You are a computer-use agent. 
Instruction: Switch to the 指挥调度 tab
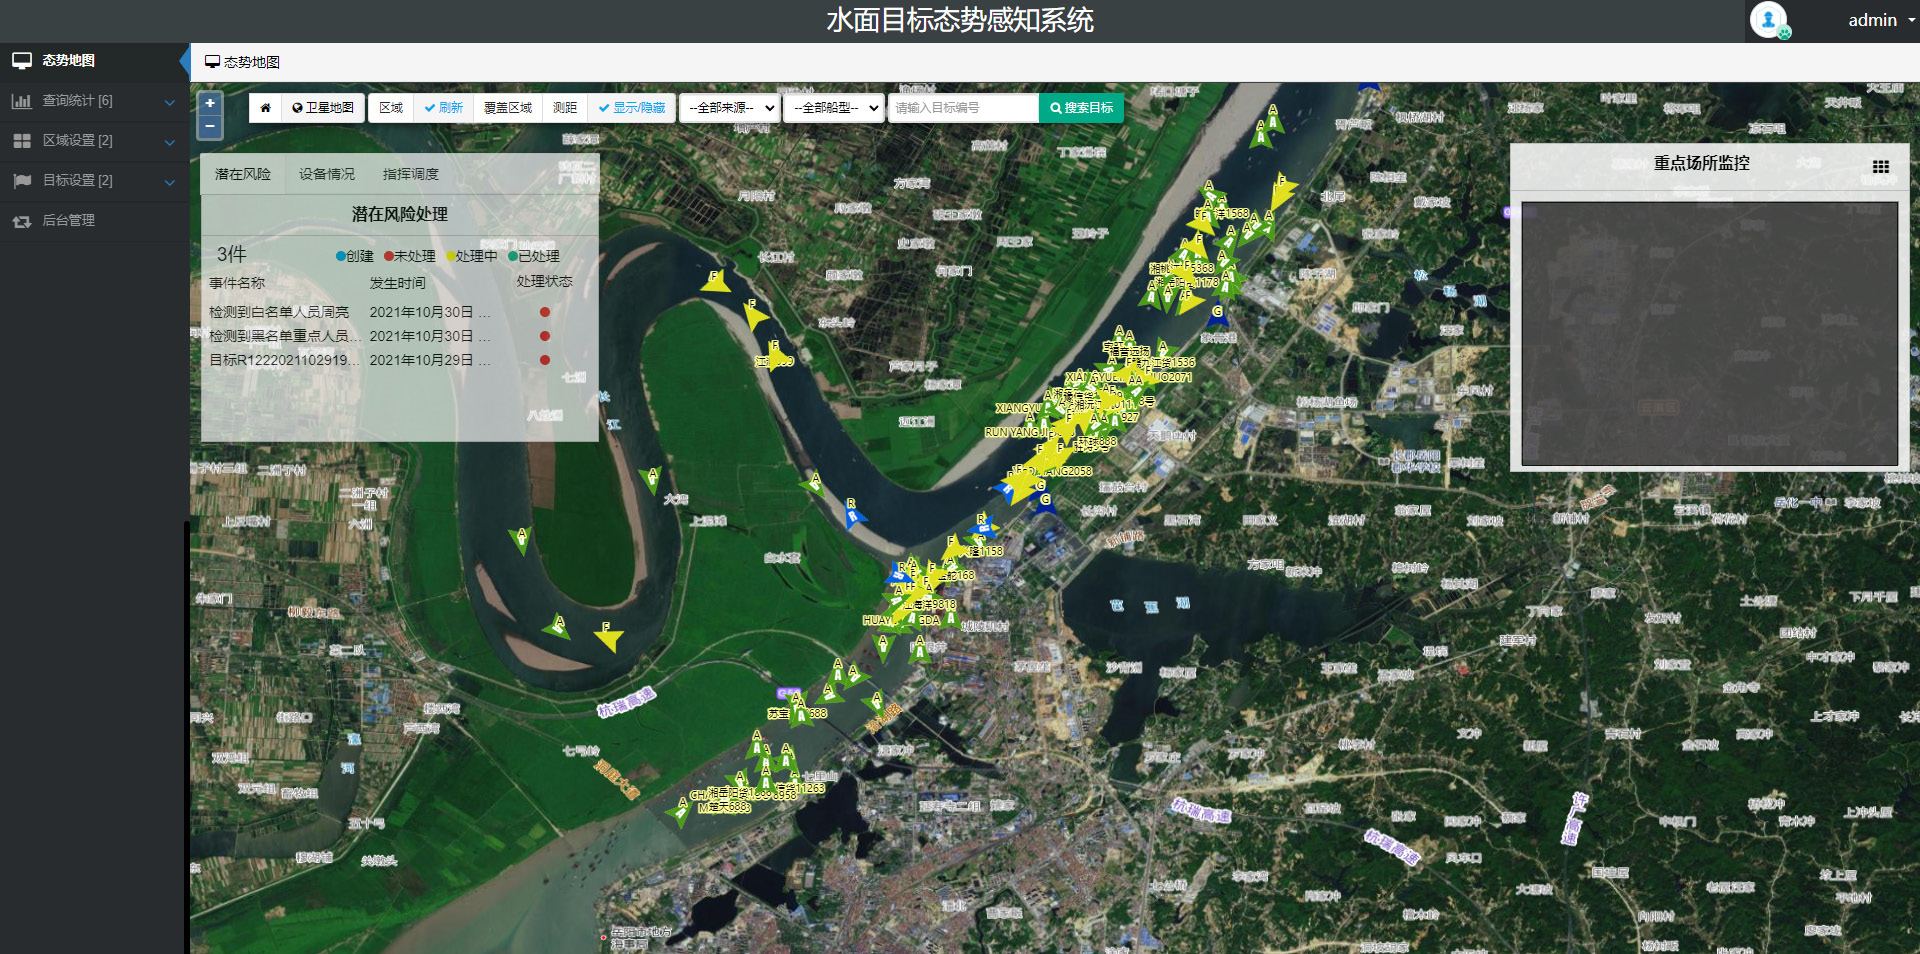pyautogui.click(x=411, y=174)
